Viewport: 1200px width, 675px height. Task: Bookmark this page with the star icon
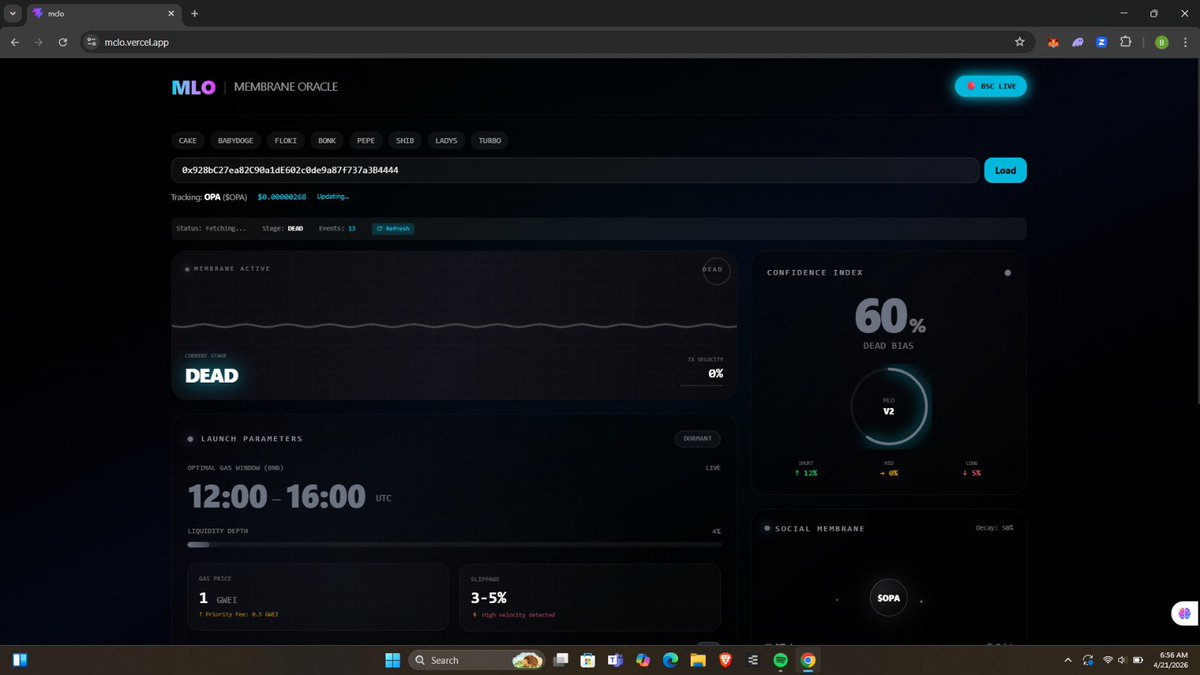pyautogui.click(x=1019, y=42)
